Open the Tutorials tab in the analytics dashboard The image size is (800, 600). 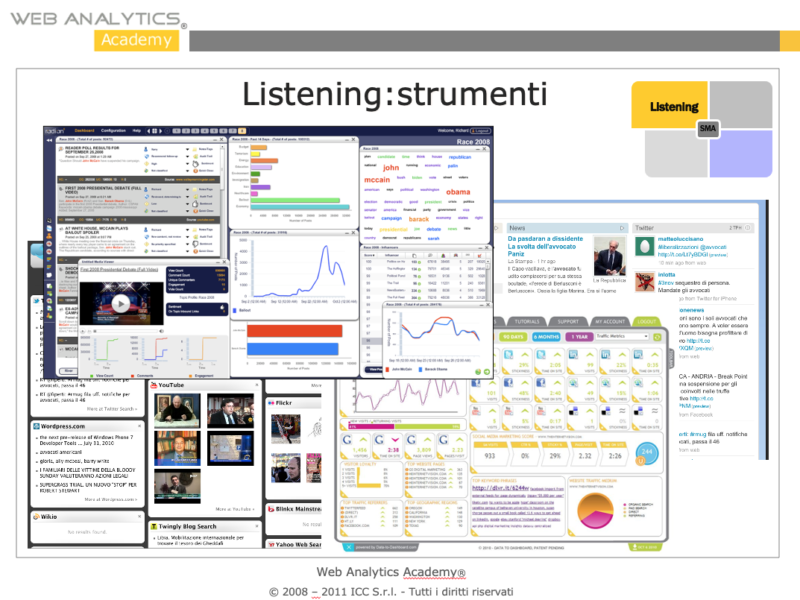[x=527, y=321]
